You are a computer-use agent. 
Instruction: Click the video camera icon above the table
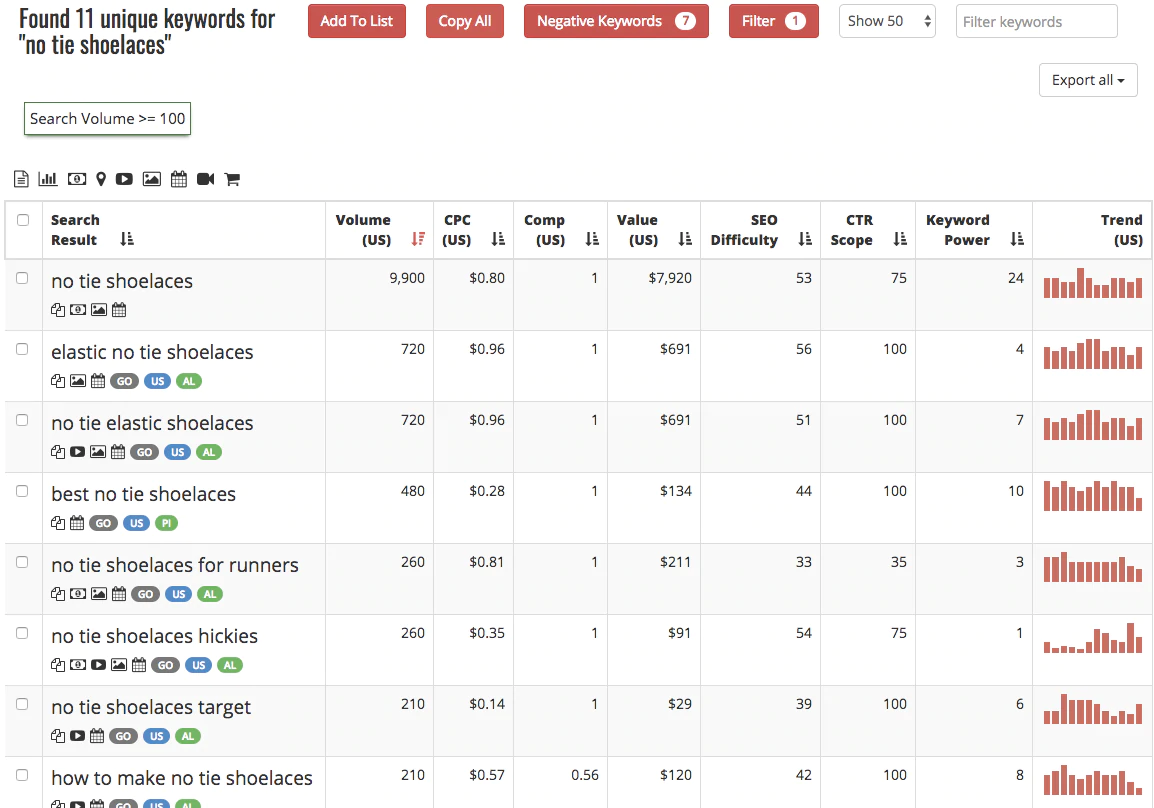tap(205, 179)
